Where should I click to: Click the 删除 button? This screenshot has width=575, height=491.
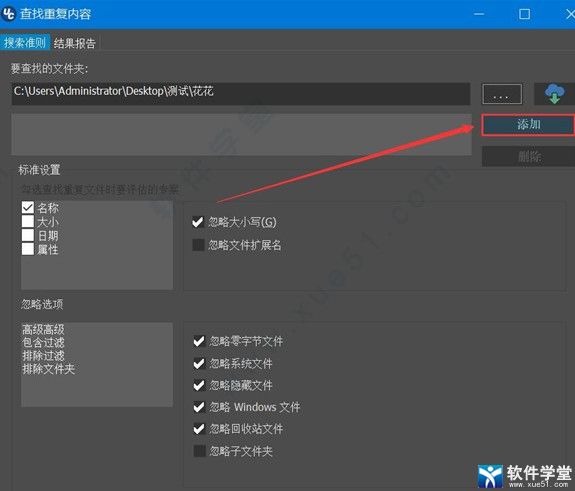(x=528, y=157)
